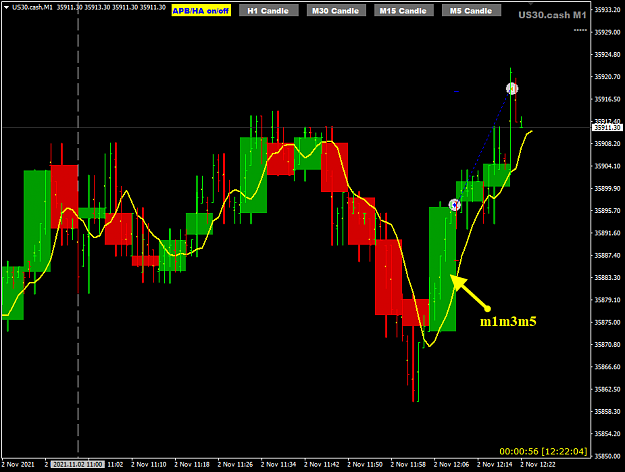Show the H1 Candle overlay
Image resolution: width=625 pixels, height=472 pixels.
(x=268, y=11)
